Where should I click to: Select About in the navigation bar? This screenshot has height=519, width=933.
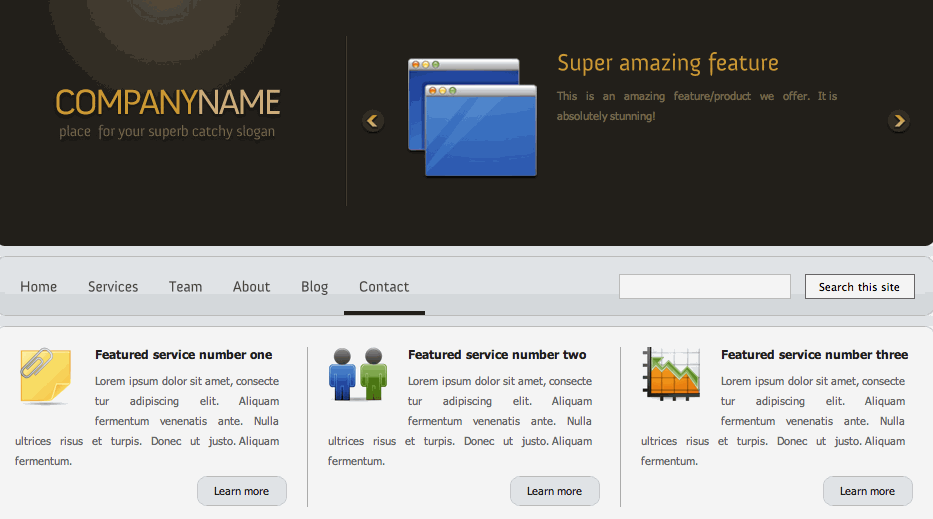[251, 287]
